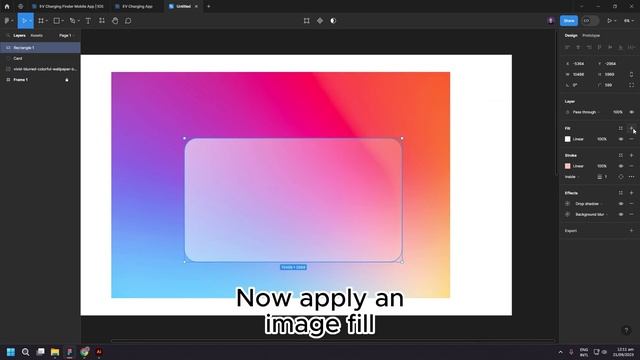Click the globe community icon

click(x=20, y=7)
